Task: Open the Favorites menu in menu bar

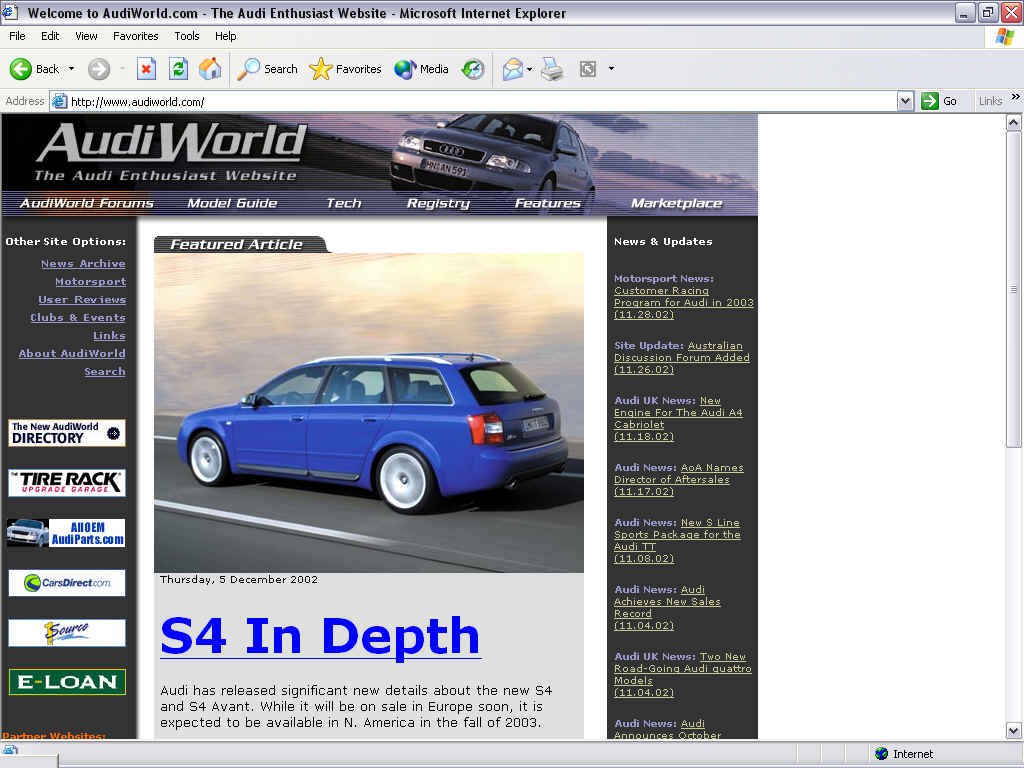Action: [x=135, y=36]
